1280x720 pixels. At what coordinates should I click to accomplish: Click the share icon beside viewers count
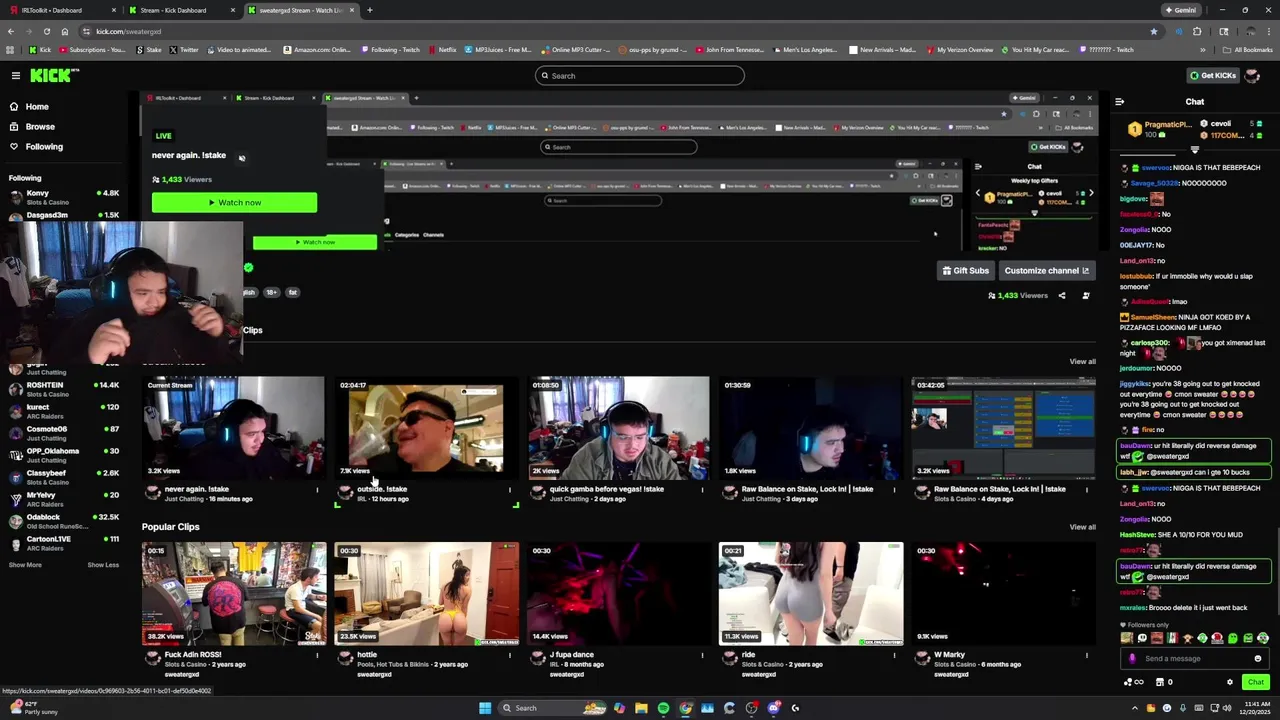pos(1062,296)
